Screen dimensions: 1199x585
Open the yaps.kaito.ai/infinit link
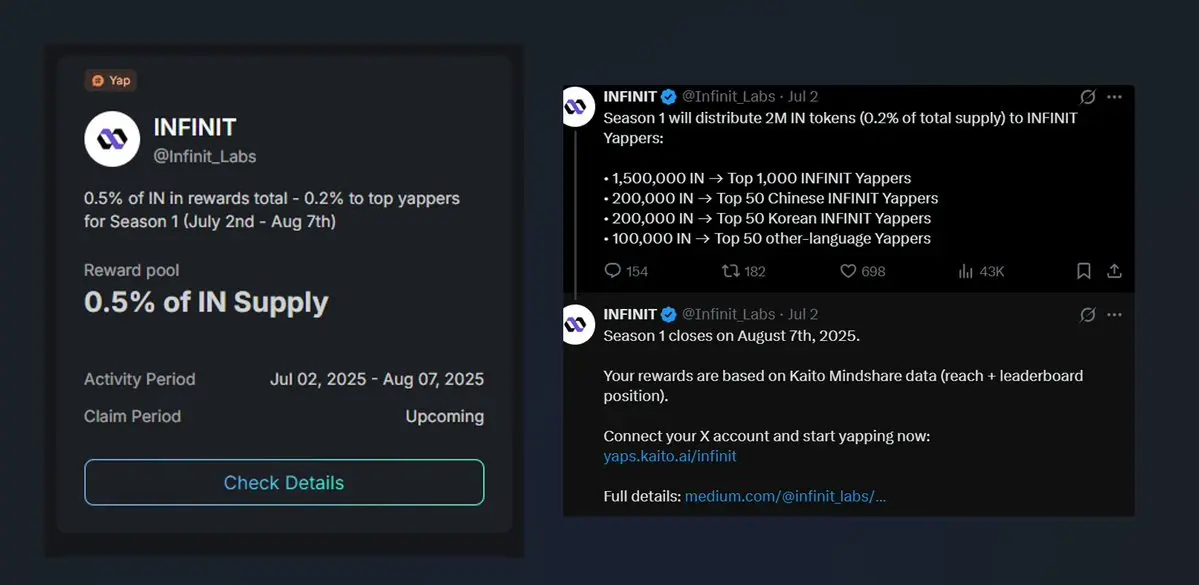(670, 457)
